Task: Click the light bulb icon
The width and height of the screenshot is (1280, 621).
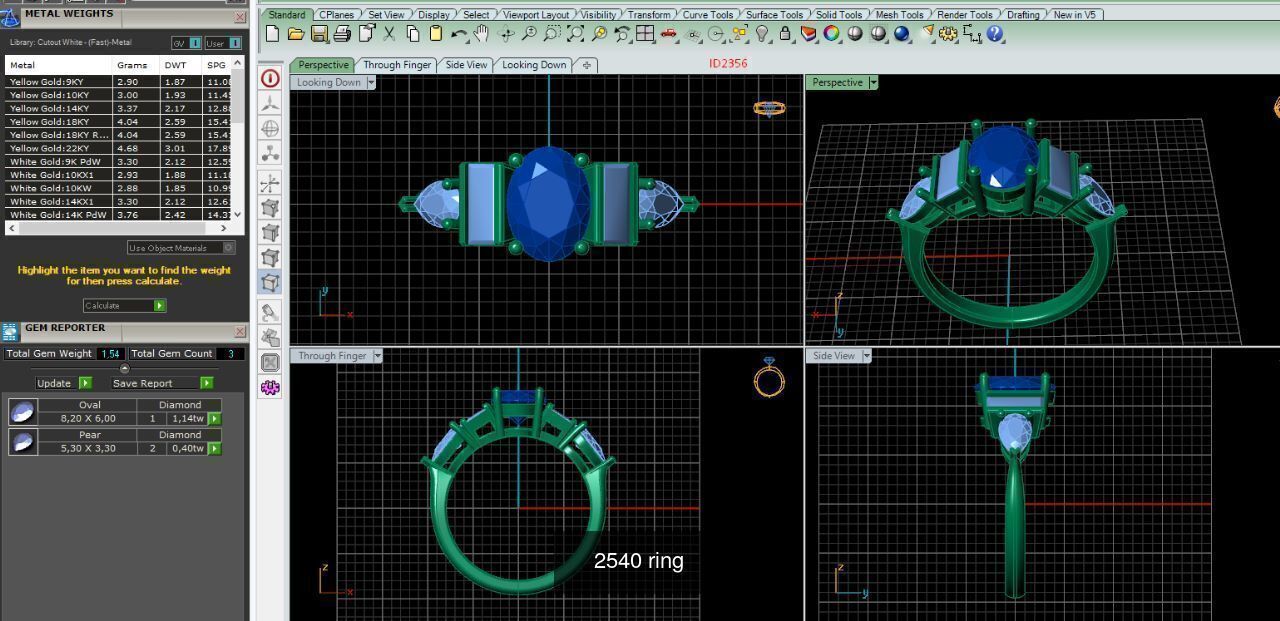Action: (762, 34)
